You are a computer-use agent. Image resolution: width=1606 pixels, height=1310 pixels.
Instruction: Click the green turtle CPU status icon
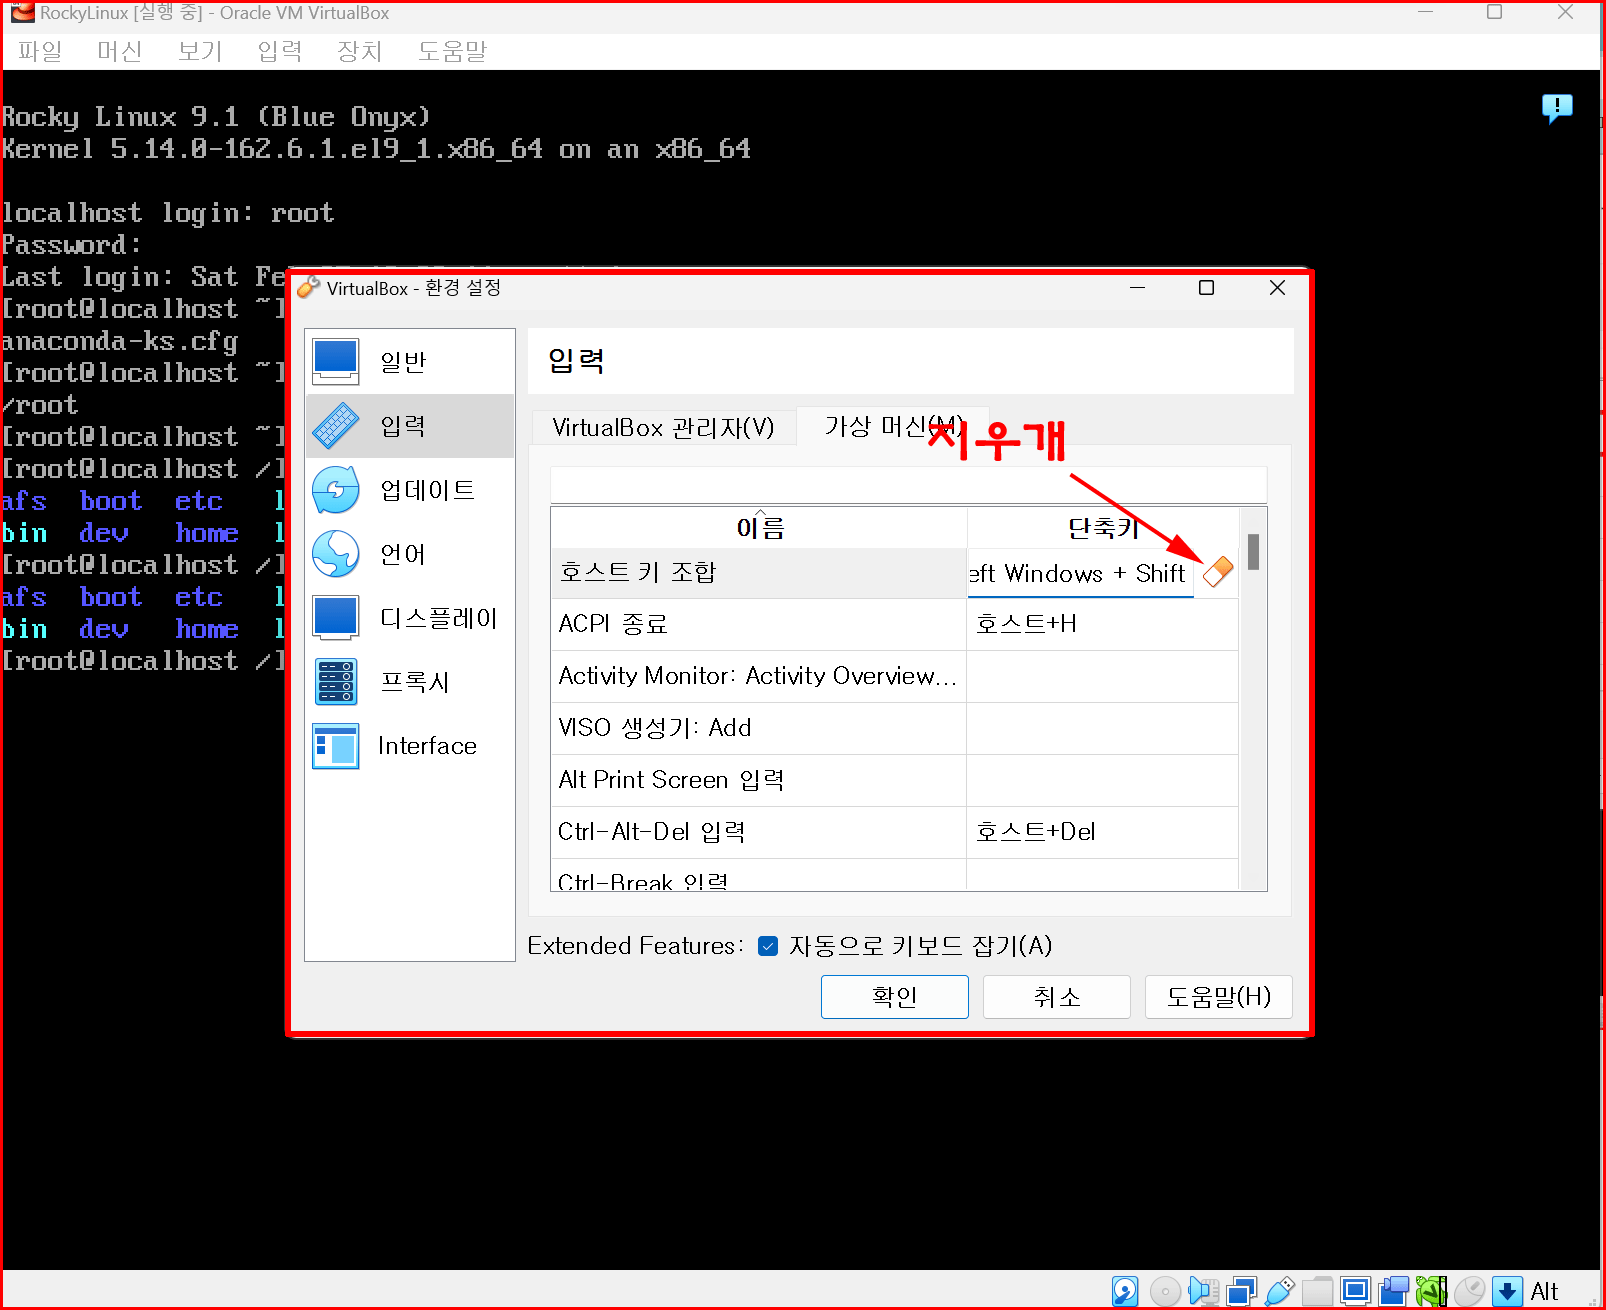point(1431,1291)
